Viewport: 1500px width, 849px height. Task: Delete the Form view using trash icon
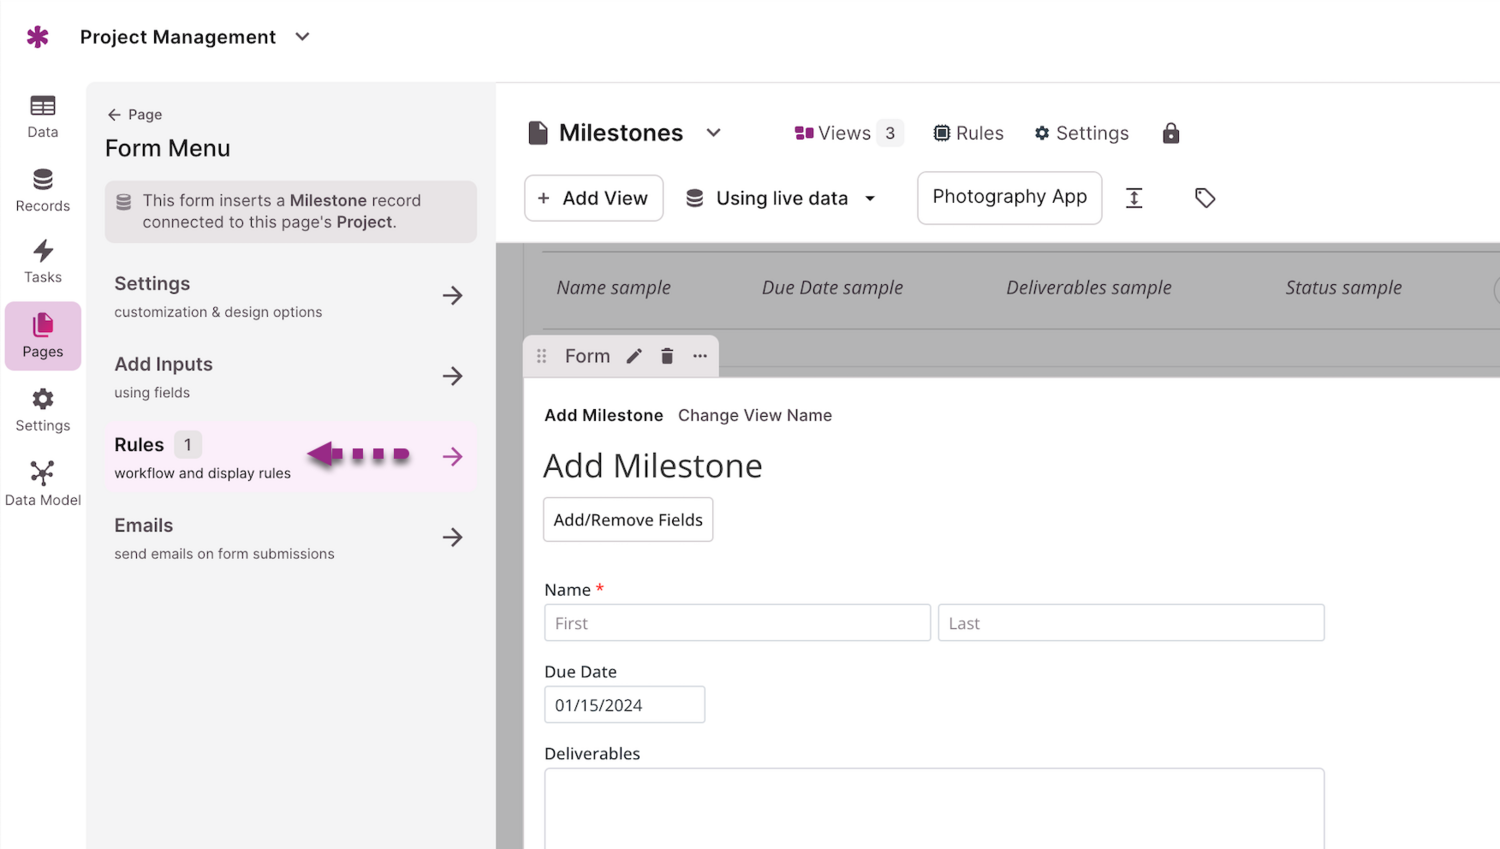[667, 356]
